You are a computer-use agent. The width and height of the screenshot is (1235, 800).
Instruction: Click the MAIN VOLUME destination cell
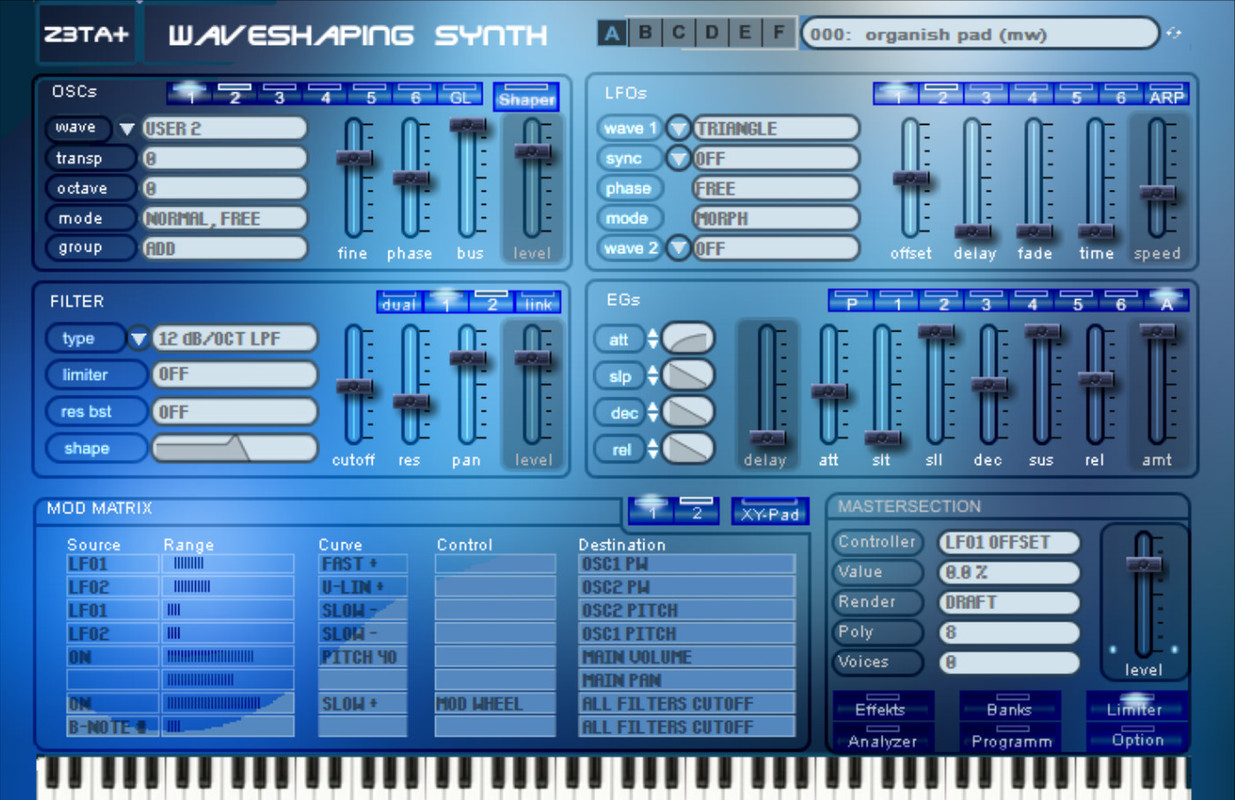click(687, 657)
